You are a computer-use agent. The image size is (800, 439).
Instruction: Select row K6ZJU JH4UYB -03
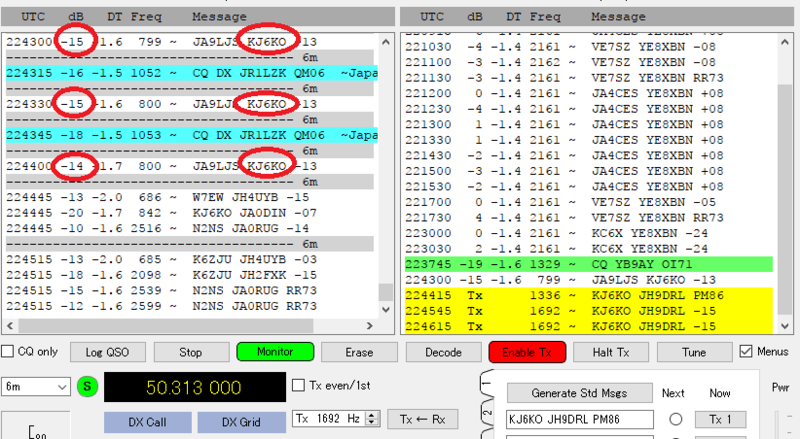192,260
